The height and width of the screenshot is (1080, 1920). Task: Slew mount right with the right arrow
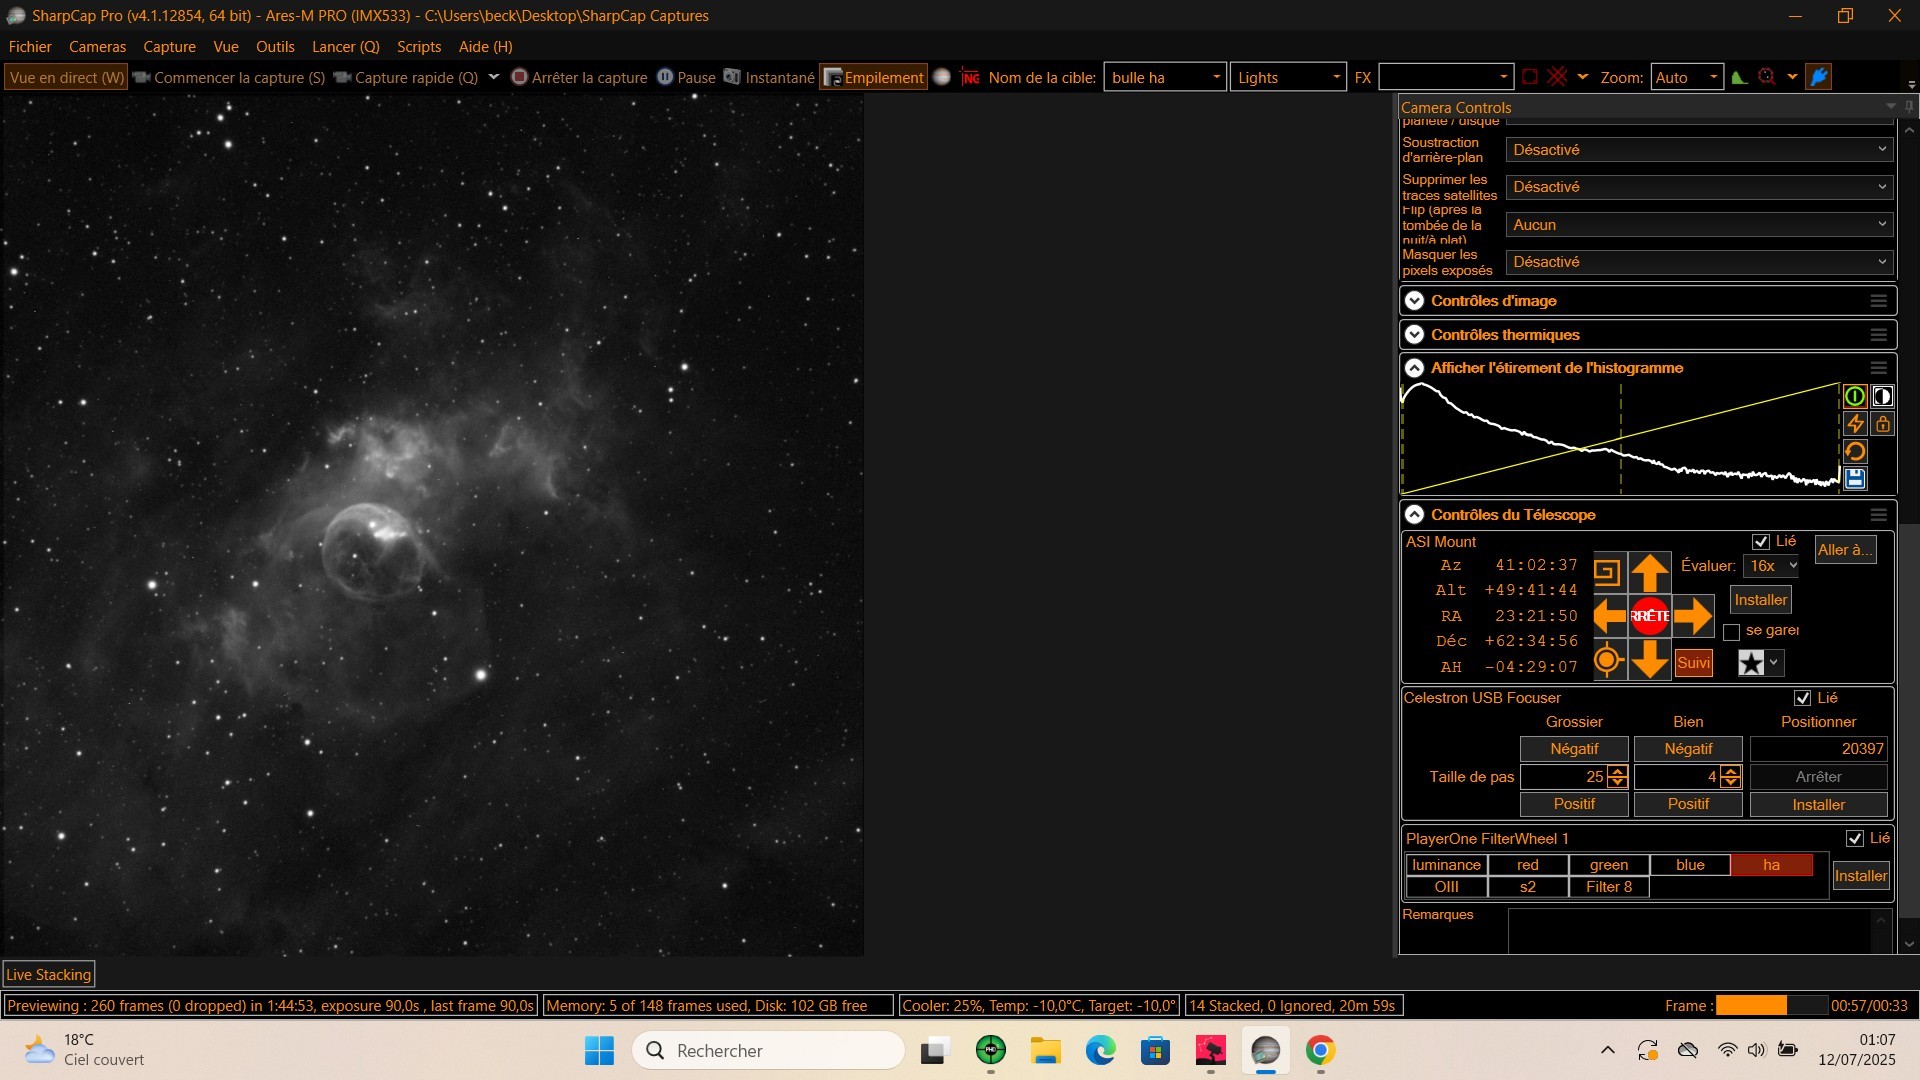(1693, 616)
